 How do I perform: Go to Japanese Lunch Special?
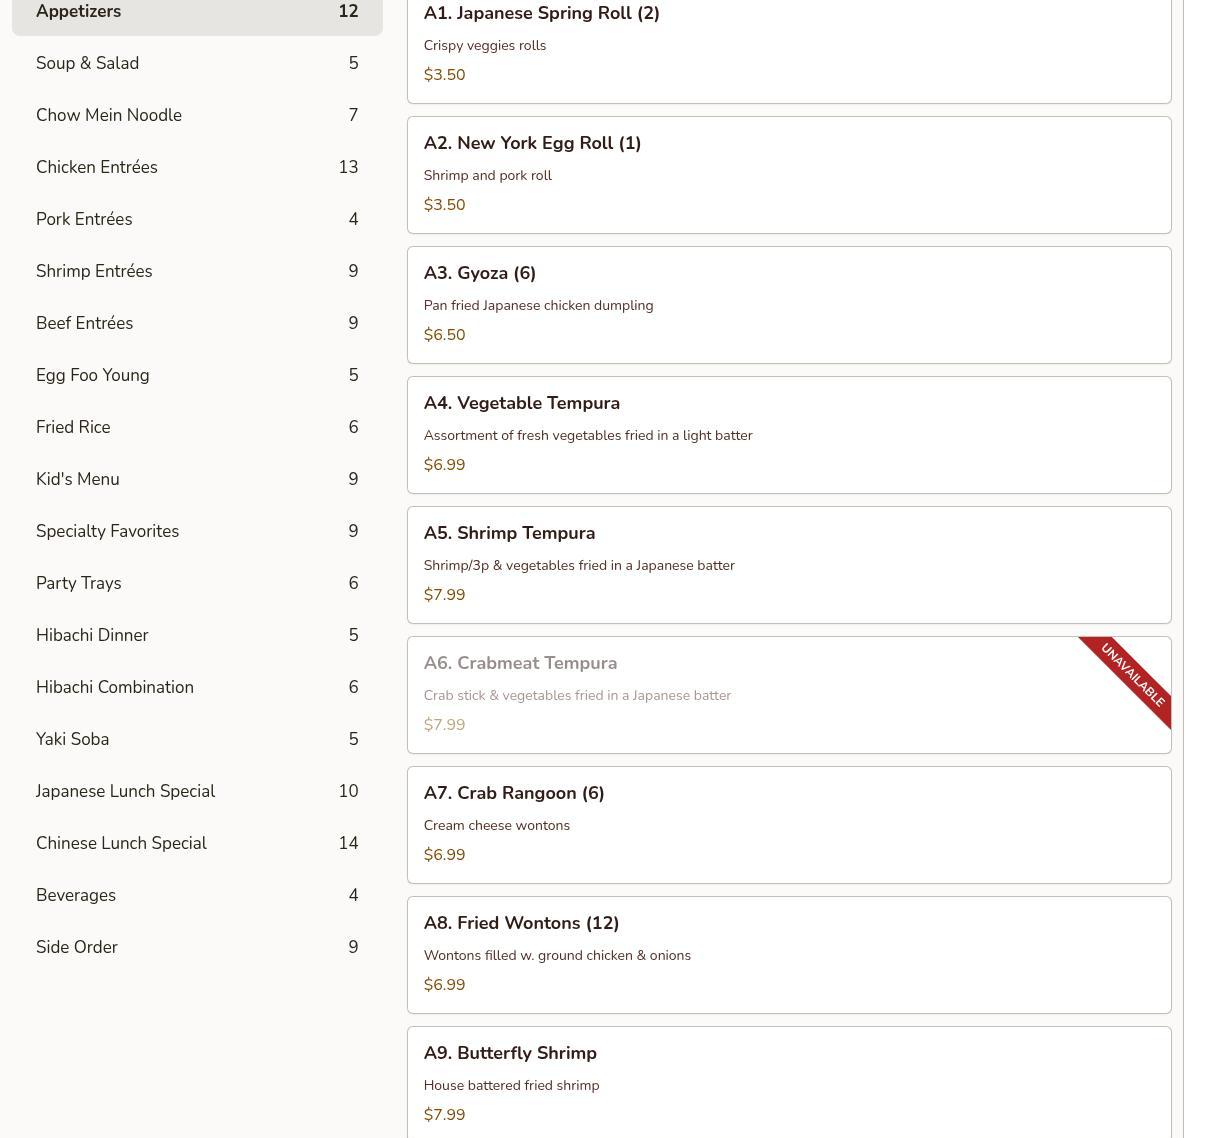197,791
